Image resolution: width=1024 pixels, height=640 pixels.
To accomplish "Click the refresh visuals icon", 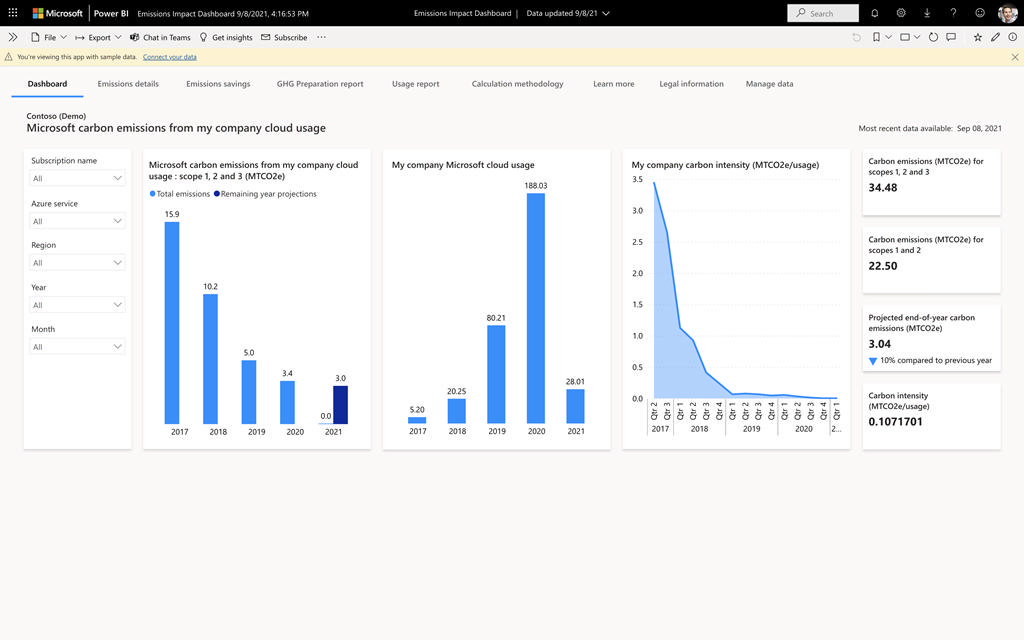I will (933, 37).
